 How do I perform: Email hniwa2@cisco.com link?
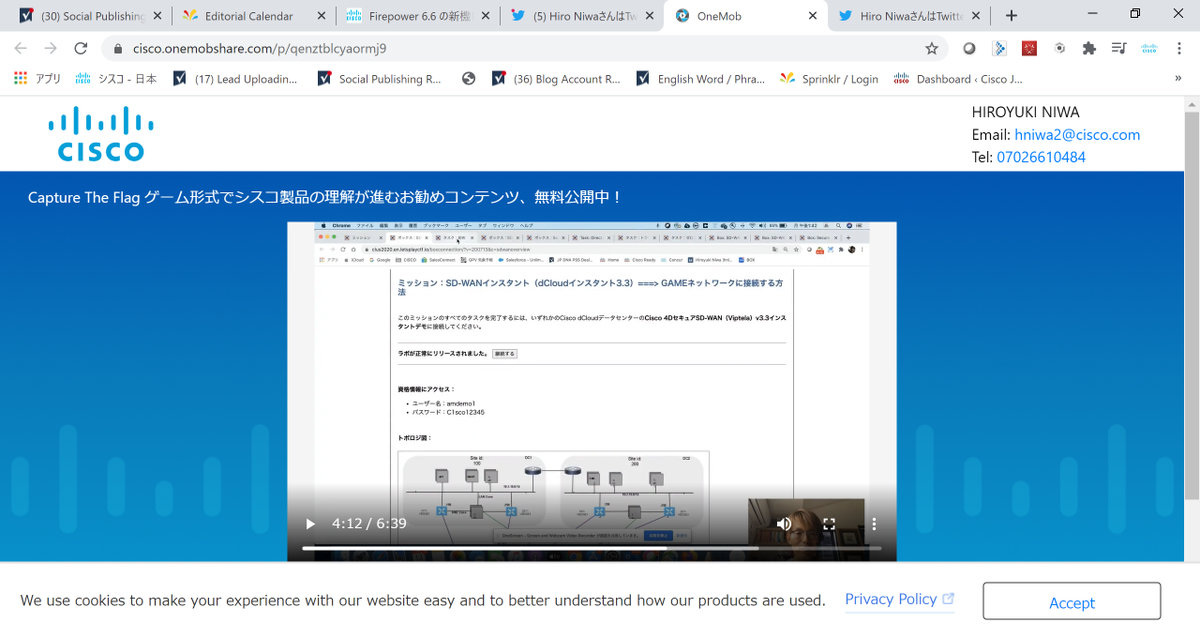click(1077, 135)
